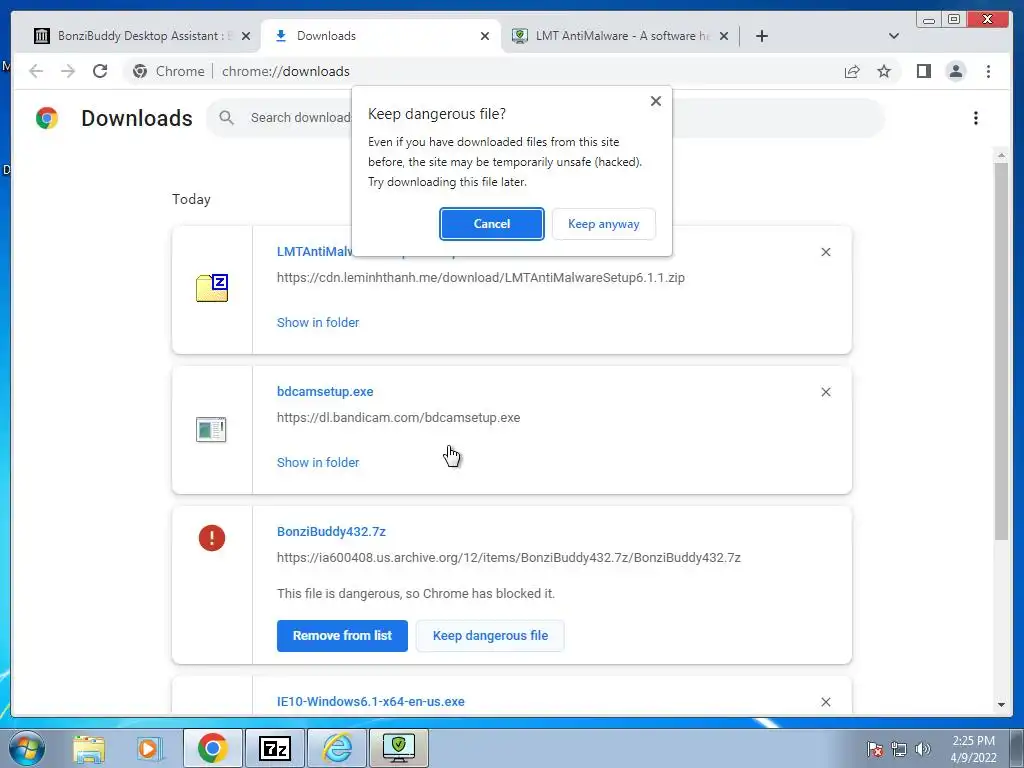Click the cdn.leminhthanh.me download URL
Image resolution: width=1024 pixels, height=768 pixels.
[481, 278]
